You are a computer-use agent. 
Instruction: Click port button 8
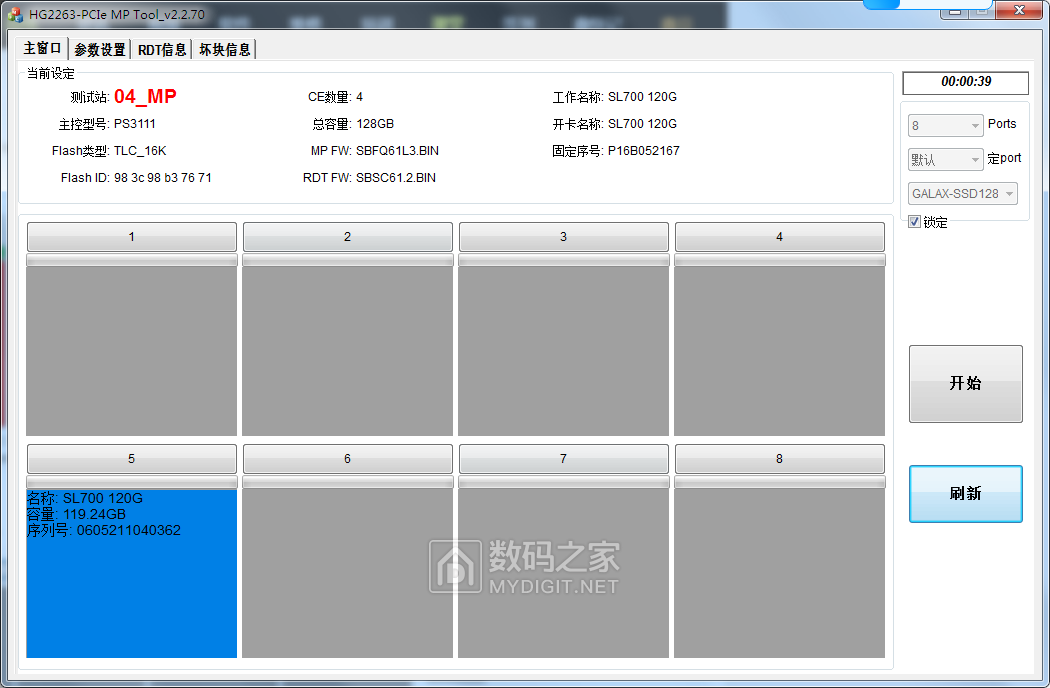[x=779, y=459]
